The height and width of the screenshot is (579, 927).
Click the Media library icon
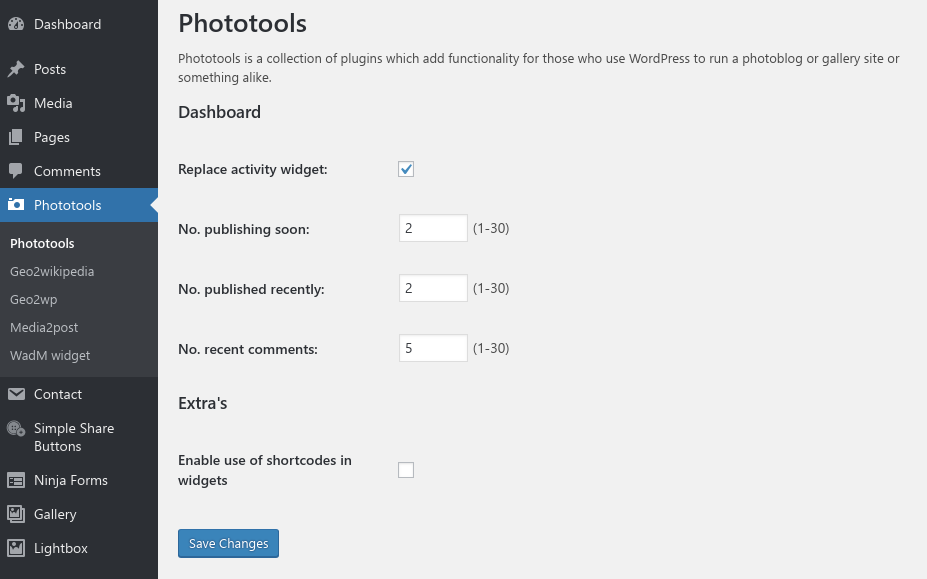coord(16,103)
